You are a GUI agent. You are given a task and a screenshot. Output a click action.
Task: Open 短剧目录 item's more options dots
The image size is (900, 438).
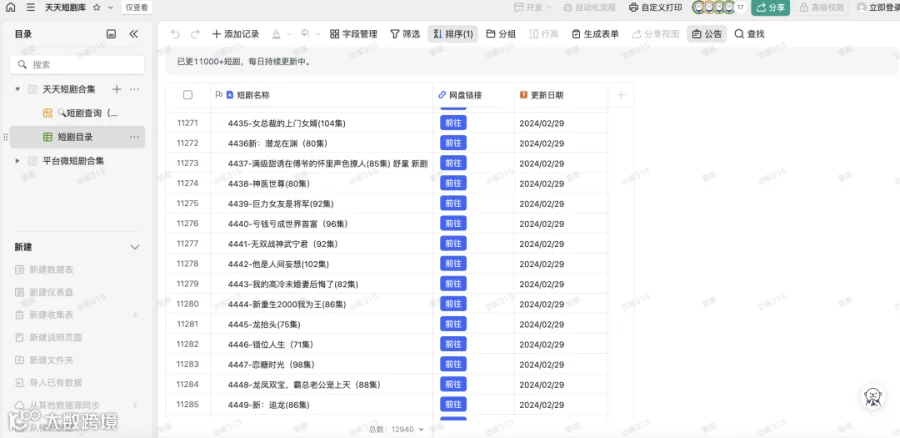coord(134,137)
